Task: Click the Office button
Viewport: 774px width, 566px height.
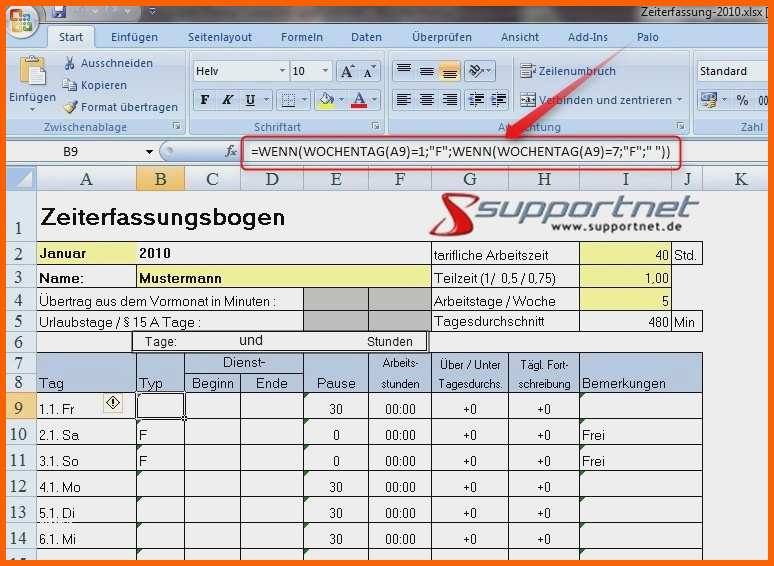Action: coord(20,19)
